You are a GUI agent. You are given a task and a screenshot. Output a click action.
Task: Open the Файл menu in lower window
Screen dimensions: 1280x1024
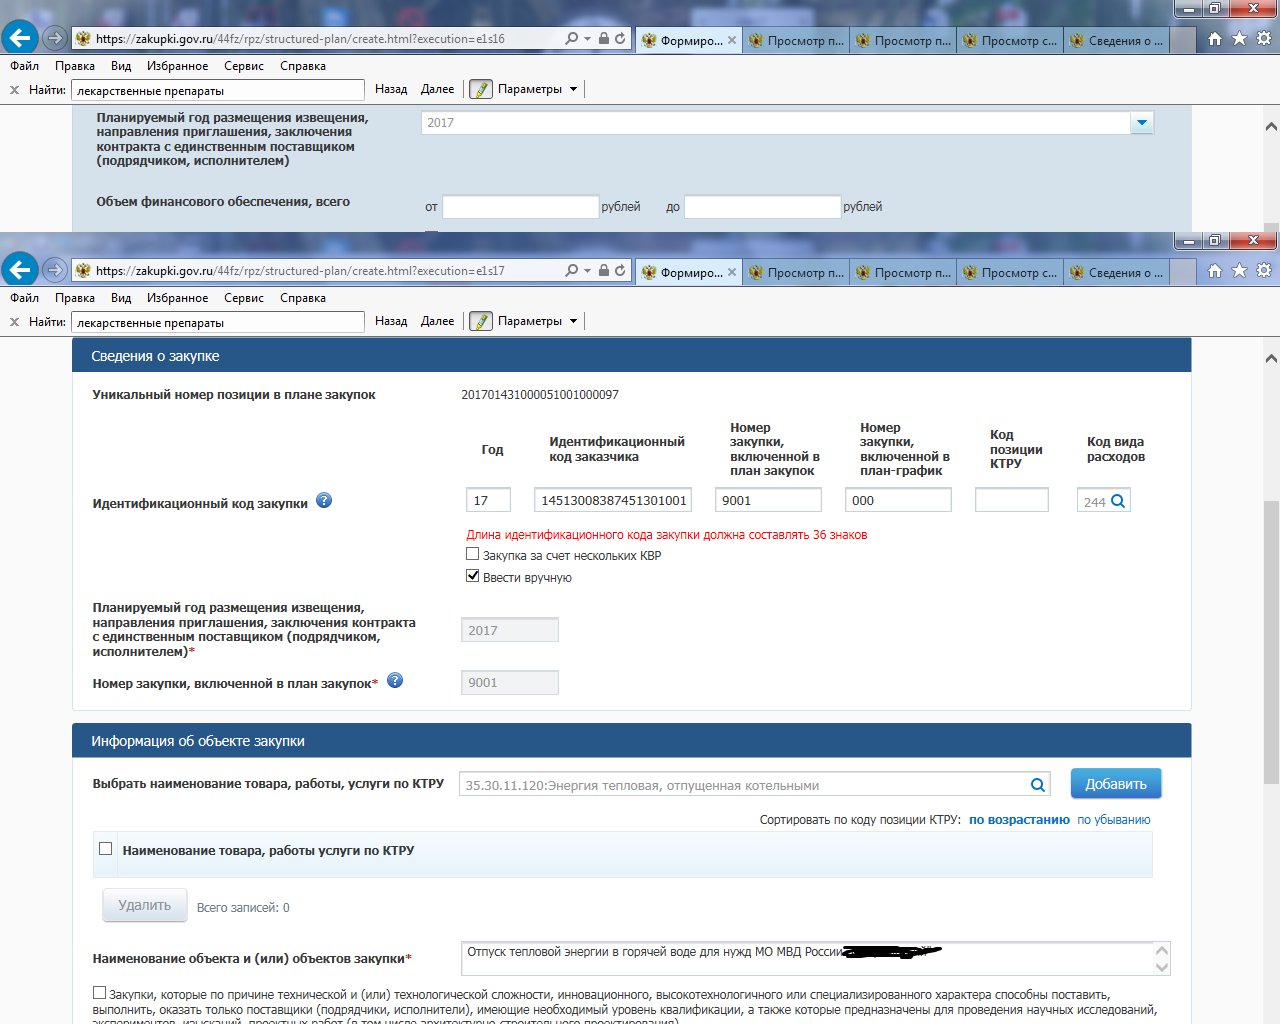click(25, 298)
